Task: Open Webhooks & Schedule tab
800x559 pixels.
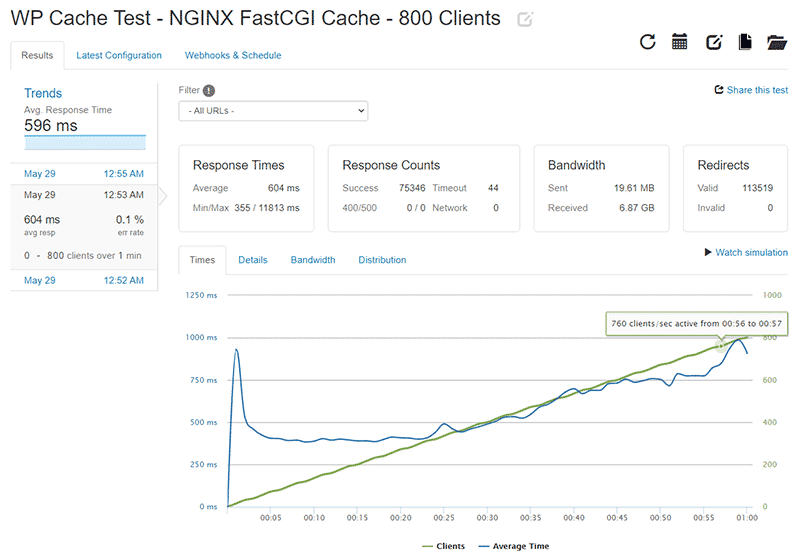Action: pos(233,55)
